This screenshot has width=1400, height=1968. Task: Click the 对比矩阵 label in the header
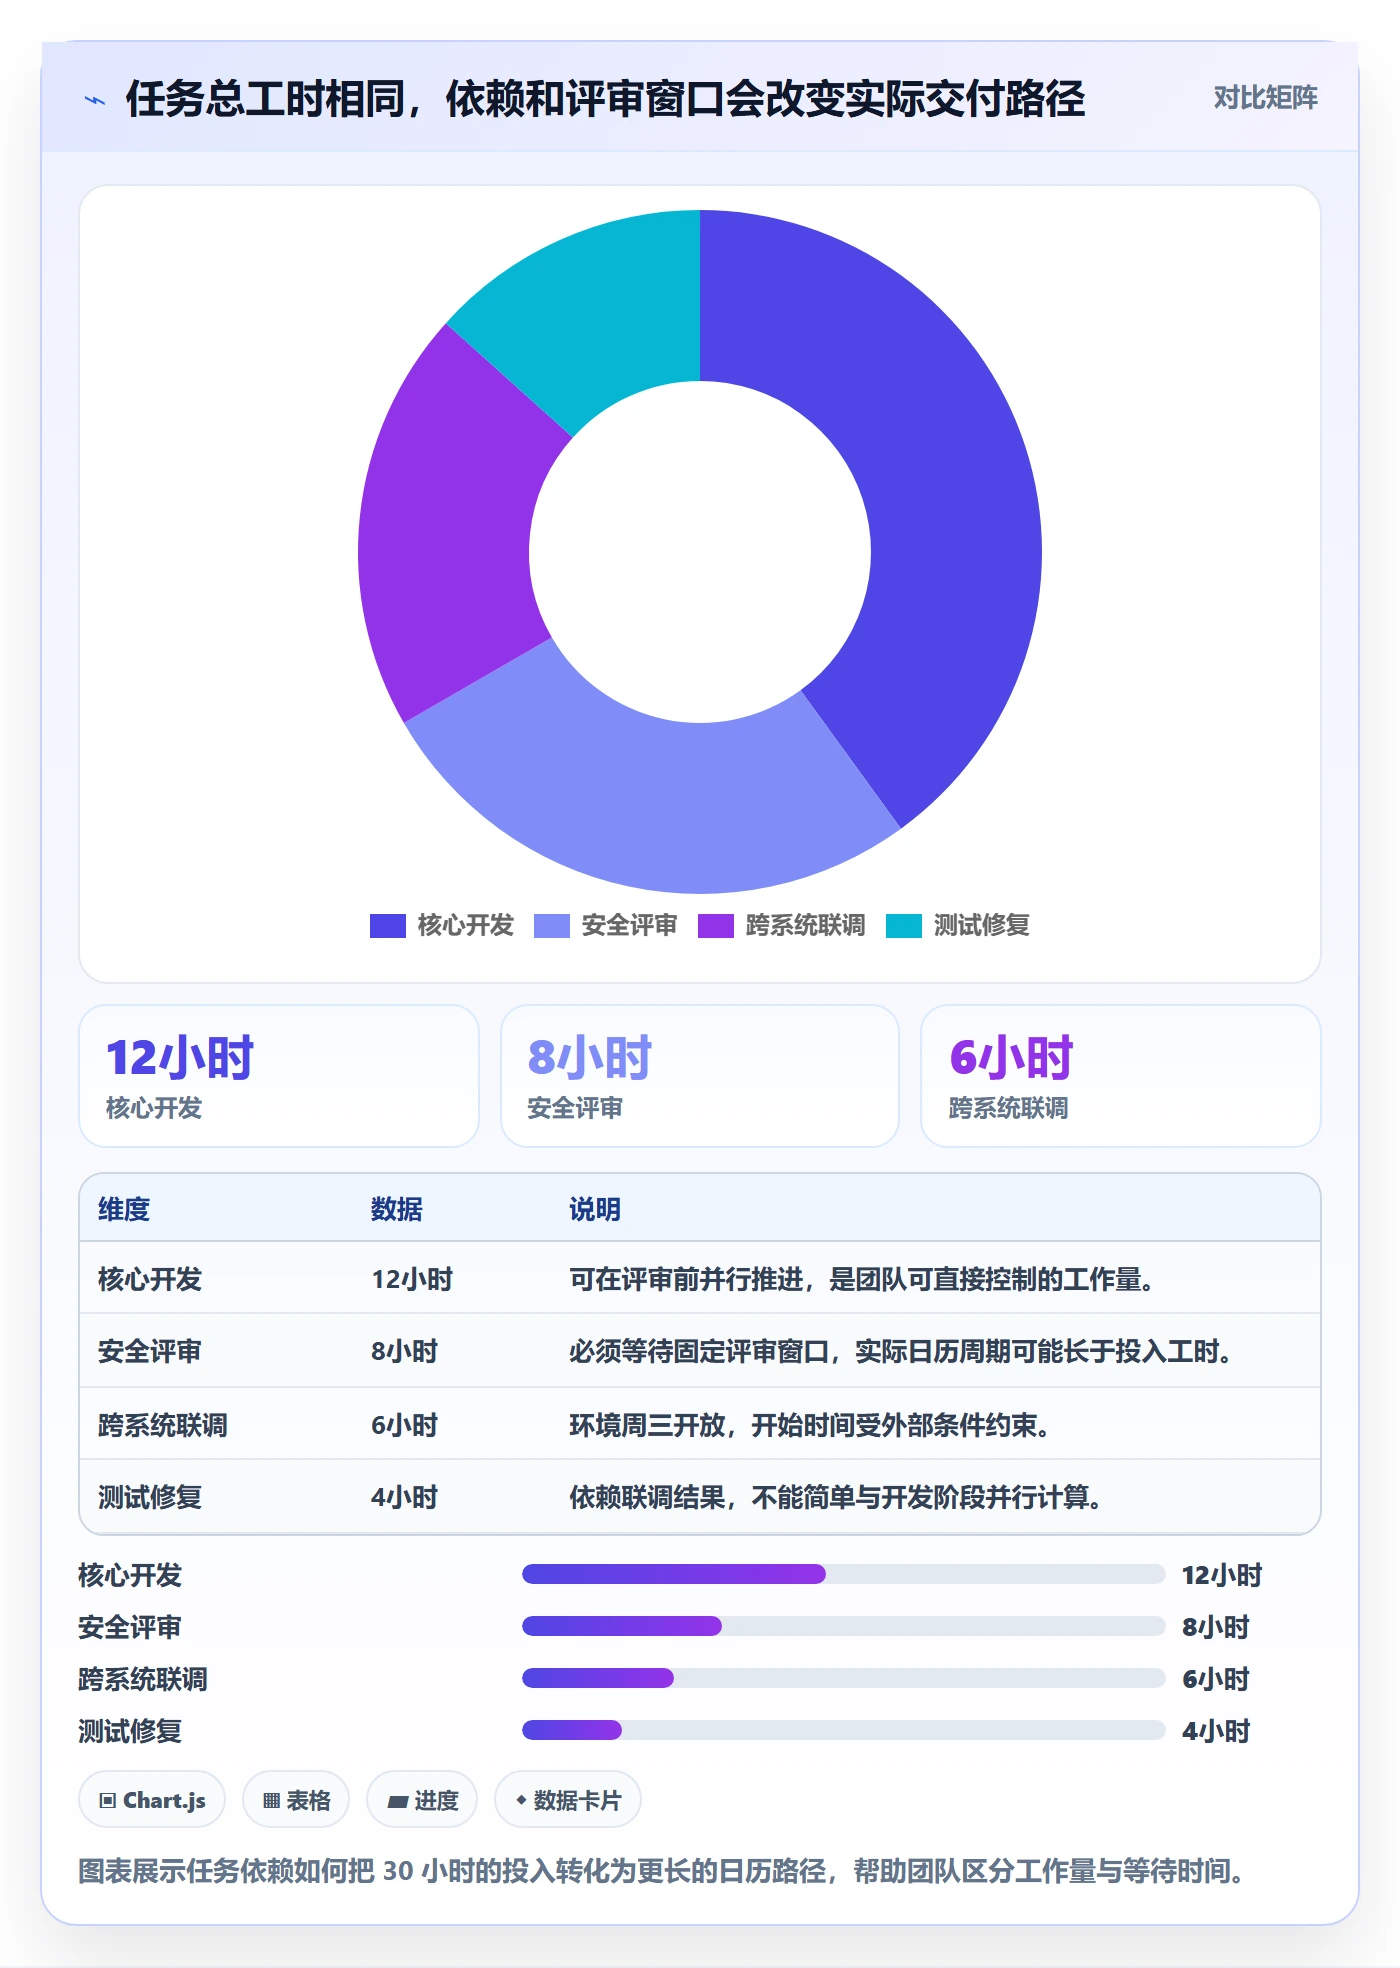(1265, 98)
